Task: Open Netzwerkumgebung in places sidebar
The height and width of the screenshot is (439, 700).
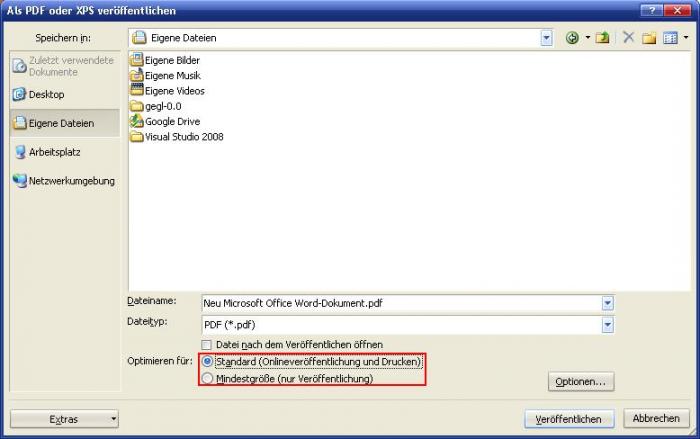Action: (64, 181)
